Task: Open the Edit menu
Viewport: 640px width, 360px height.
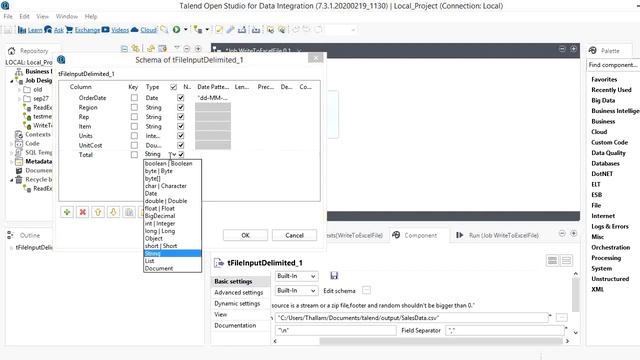Action: pos(24,16)
